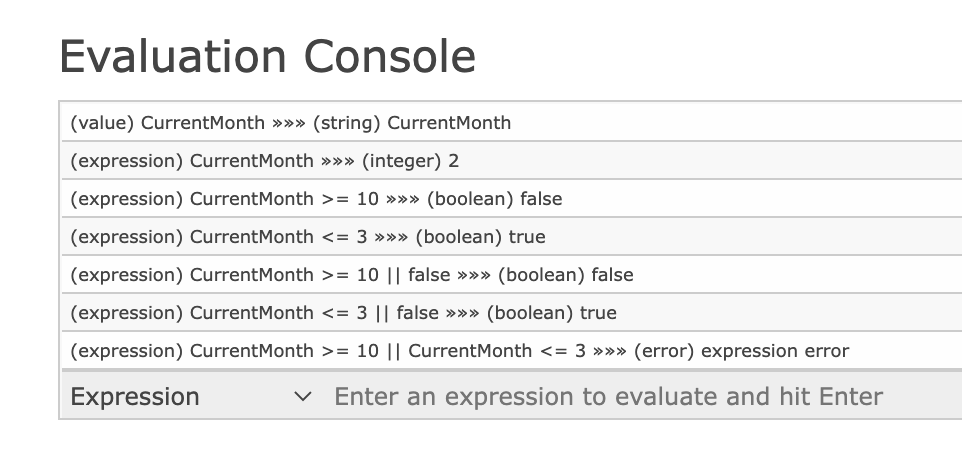Click the 'Expression' label in the selector

point(135,397)
